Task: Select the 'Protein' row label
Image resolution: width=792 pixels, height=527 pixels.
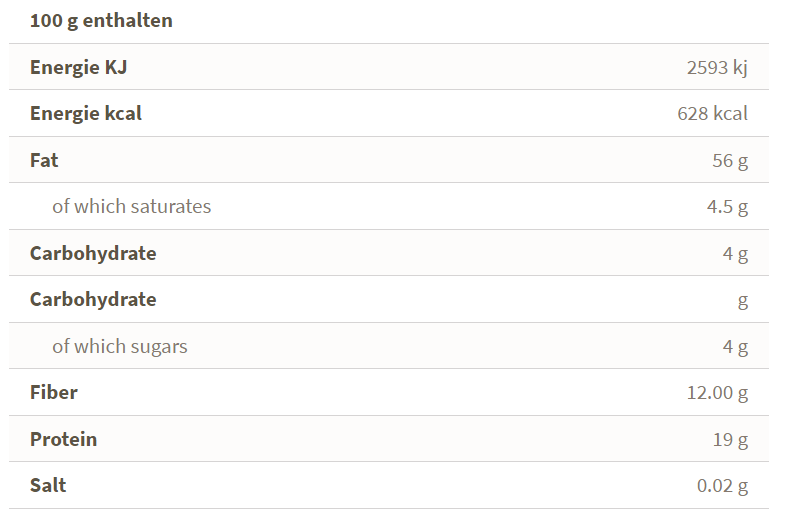Action: point(63,439)
